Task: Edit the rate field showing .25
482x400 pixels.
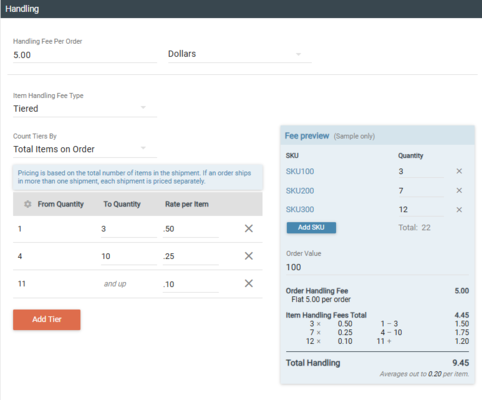Action: [191, 256]
